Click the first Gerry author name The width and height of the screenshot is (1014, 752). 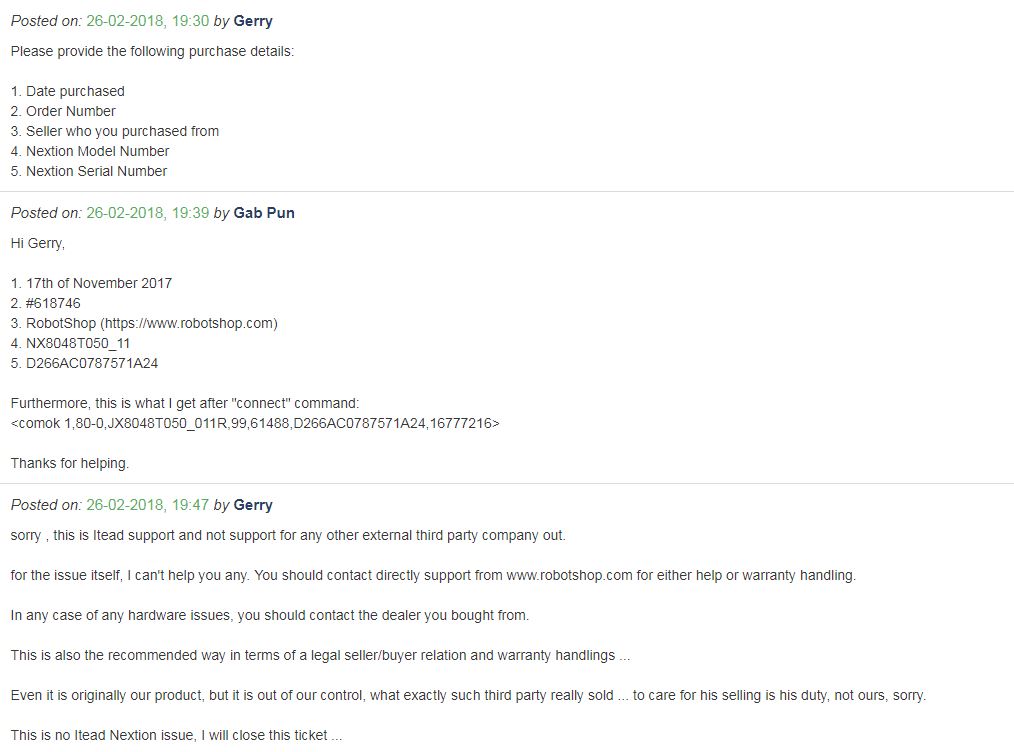click(x=253, y=21)
